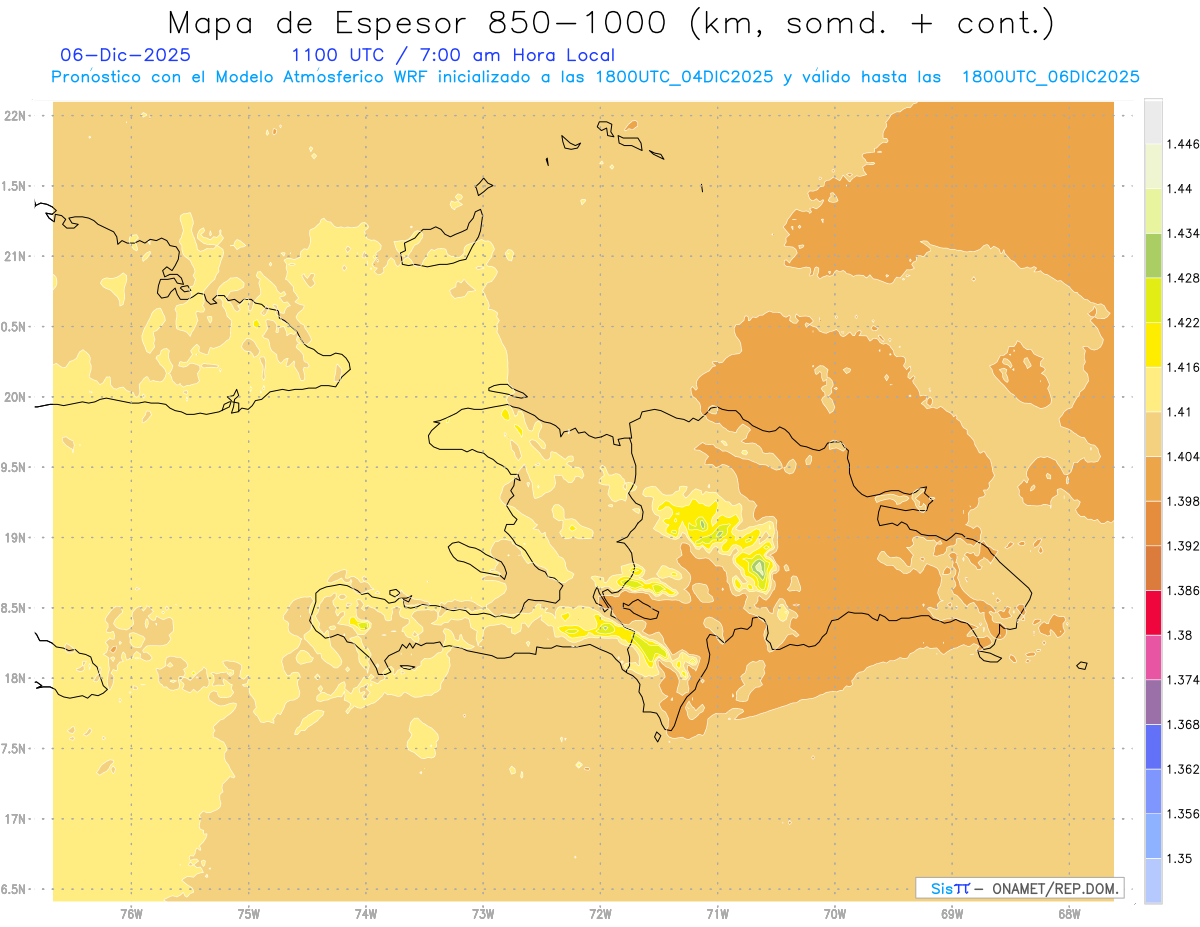1200x927 pixels.
Task: Click the 69W longitude label
Action: click(x=952, y=913)
